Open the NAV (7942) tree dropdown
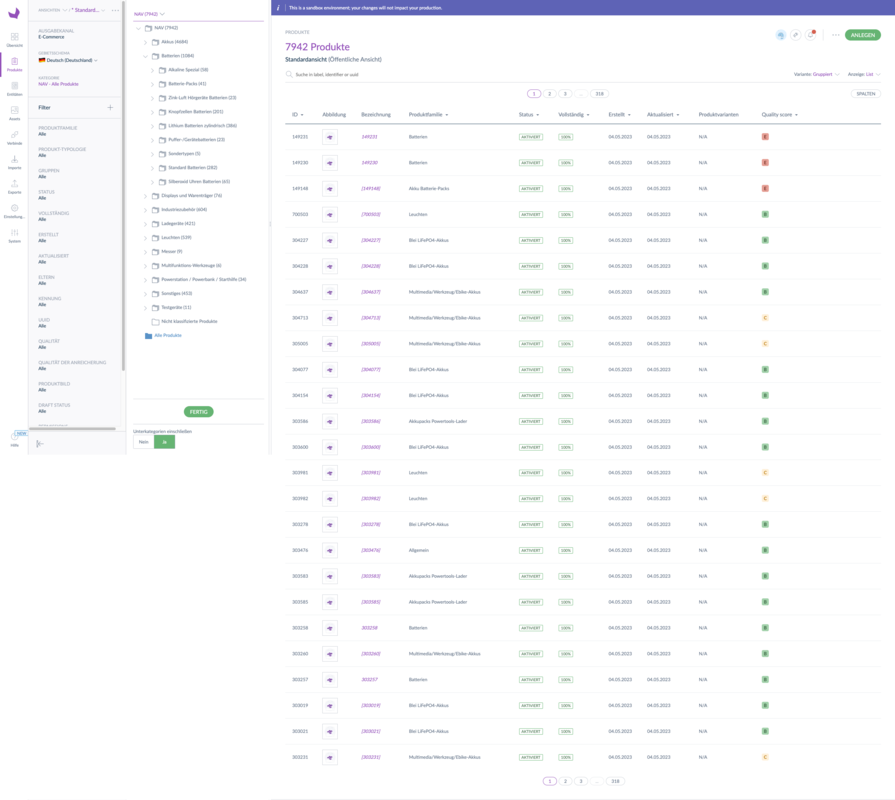 [149, 14]
